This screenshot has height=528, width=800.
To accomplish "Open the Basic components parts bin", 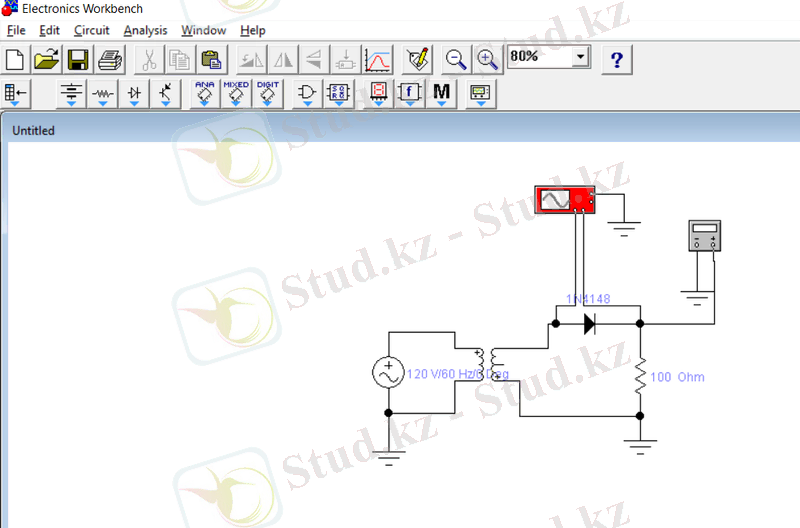I will coord(103,94).
